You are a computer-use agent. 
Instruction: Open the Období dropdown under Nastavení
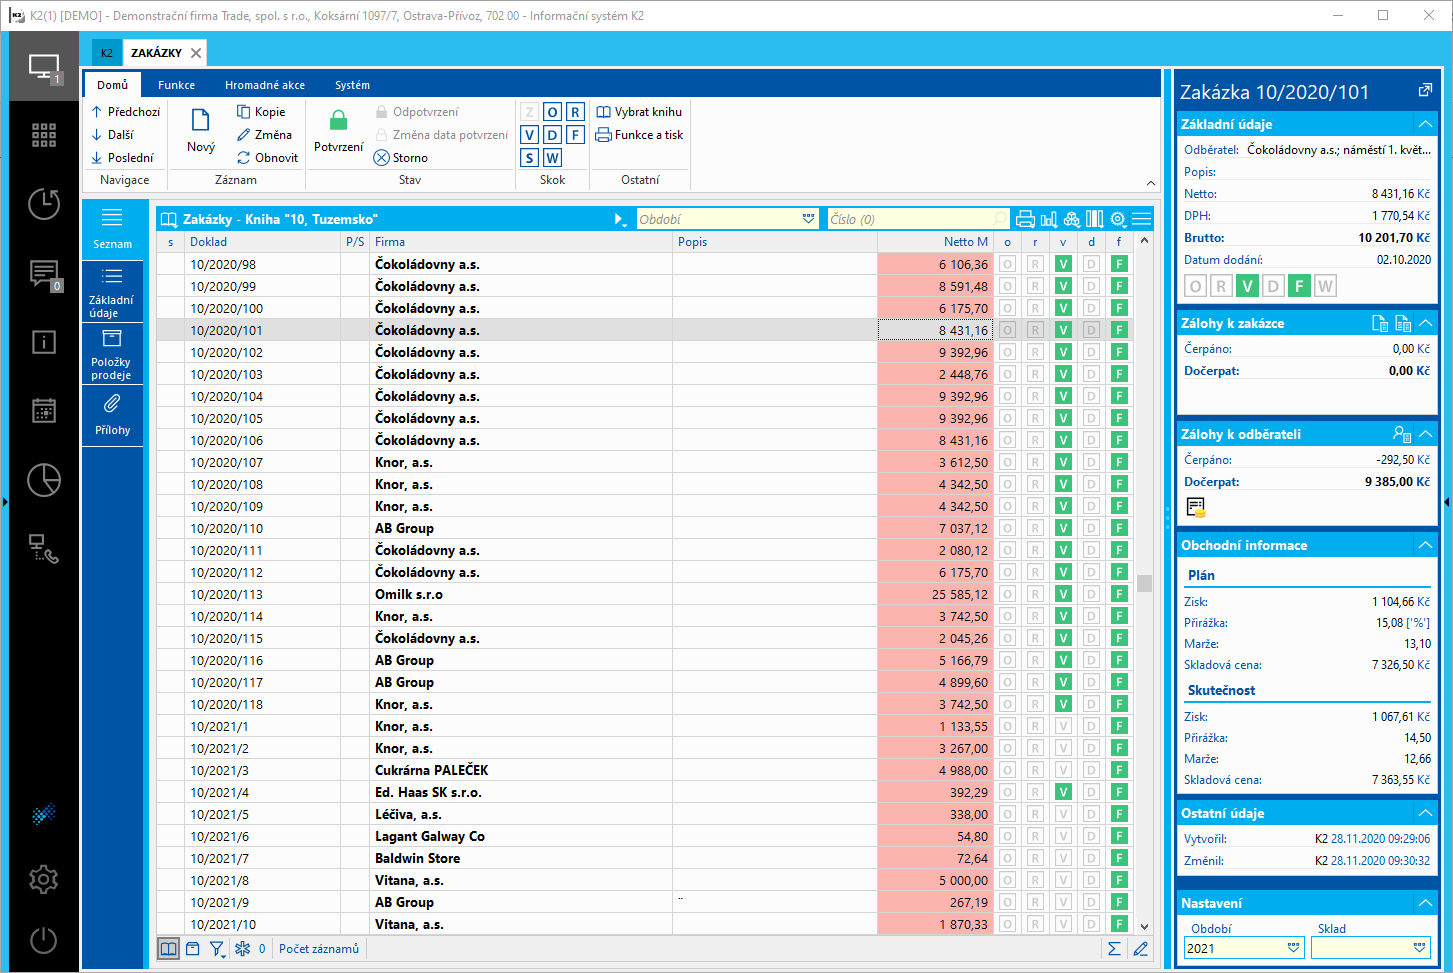(1293, 948)
